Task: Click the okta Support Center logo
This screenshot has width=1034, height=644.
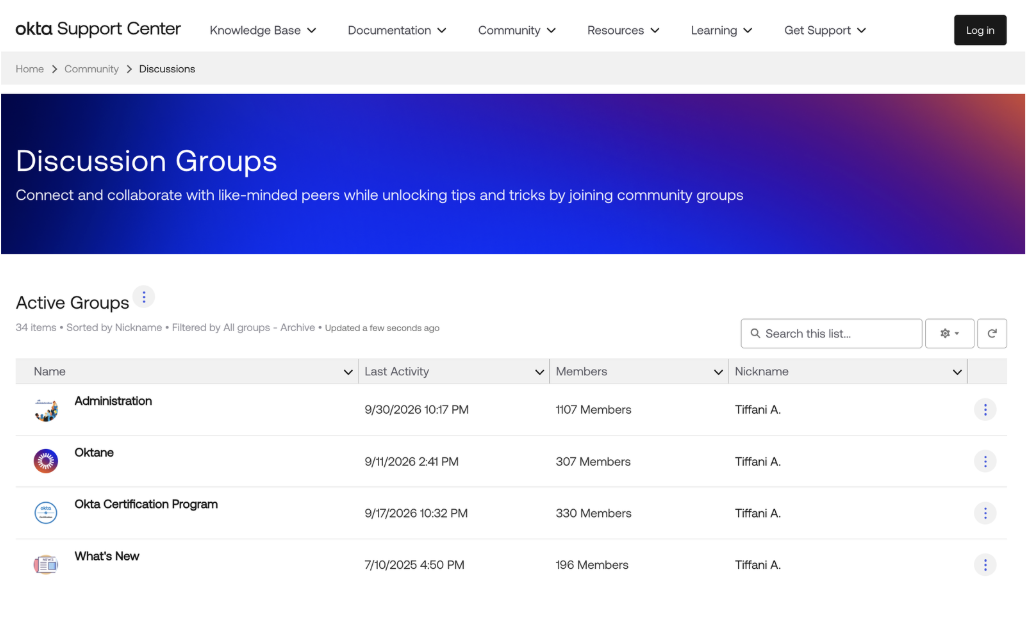Action: tap(98, 29)
